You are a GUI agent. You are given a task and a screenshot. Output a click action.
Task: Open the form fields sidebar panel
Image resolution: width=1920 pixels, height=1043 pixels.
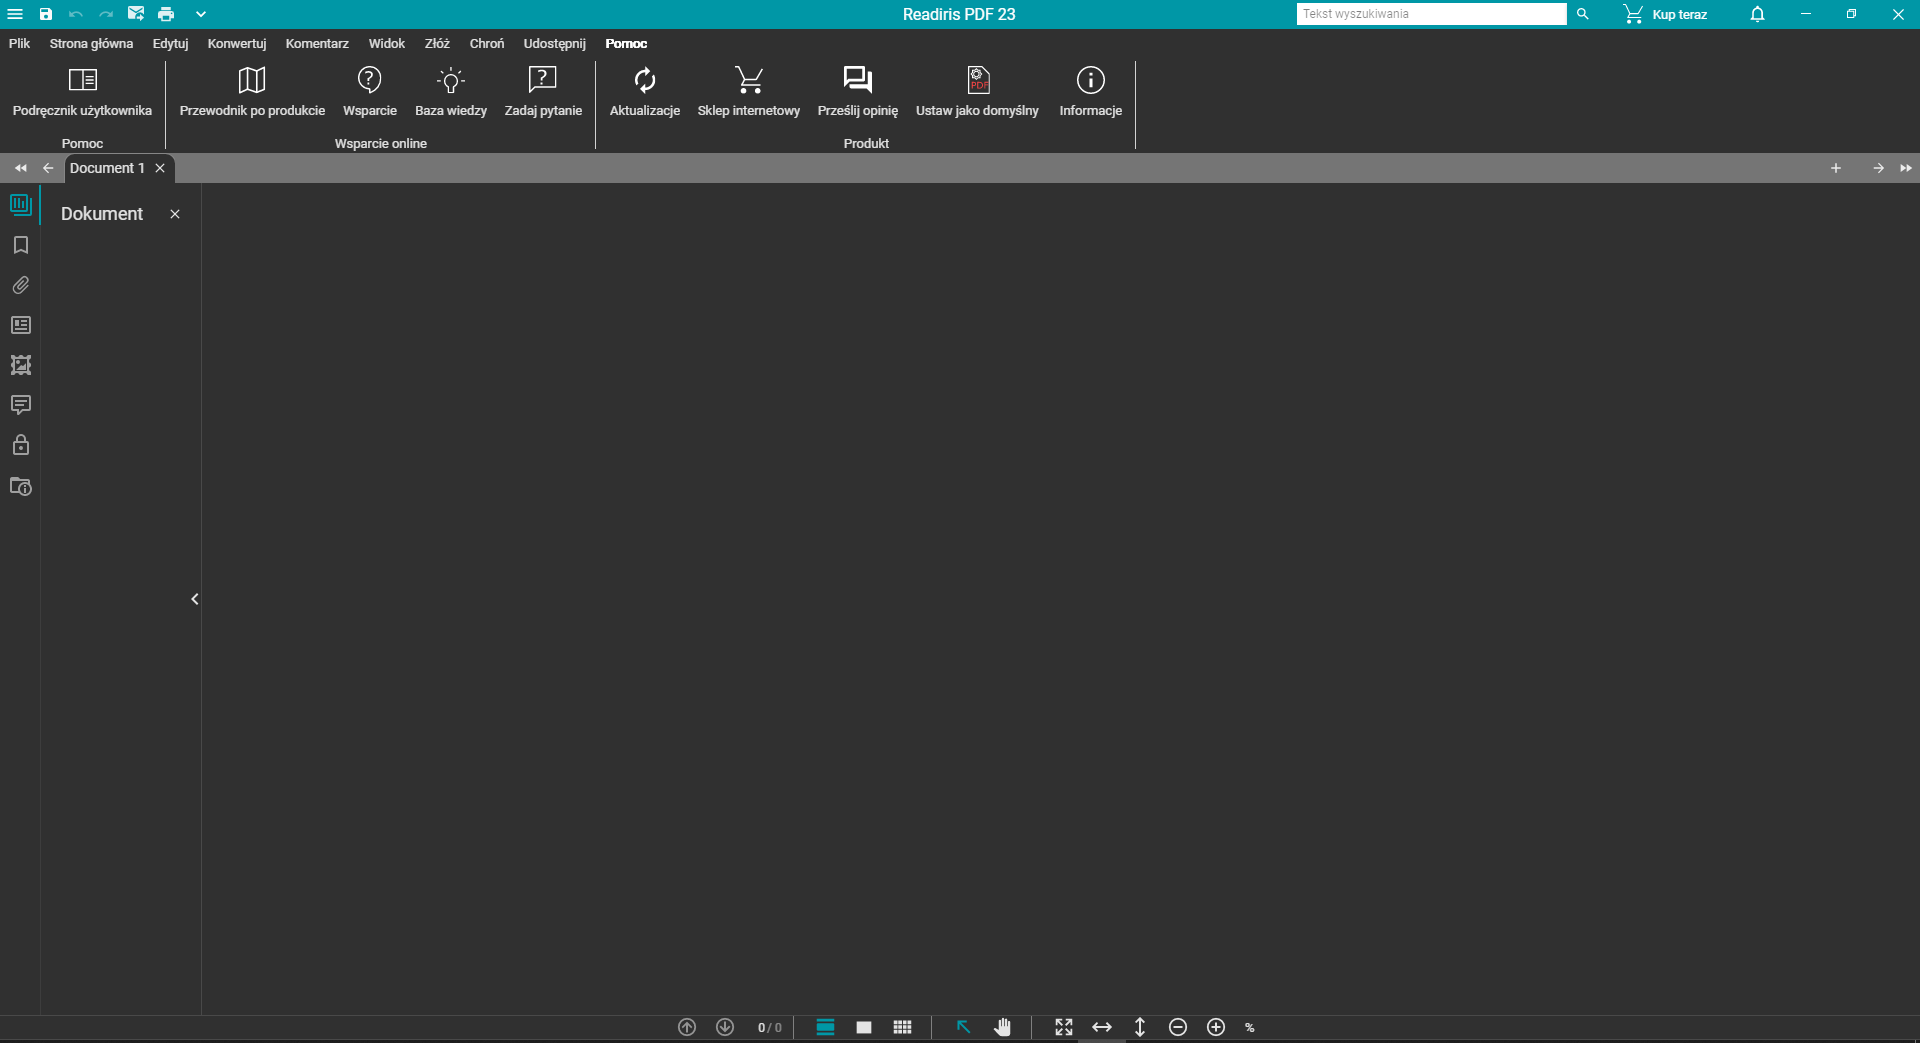coord(20,325)
